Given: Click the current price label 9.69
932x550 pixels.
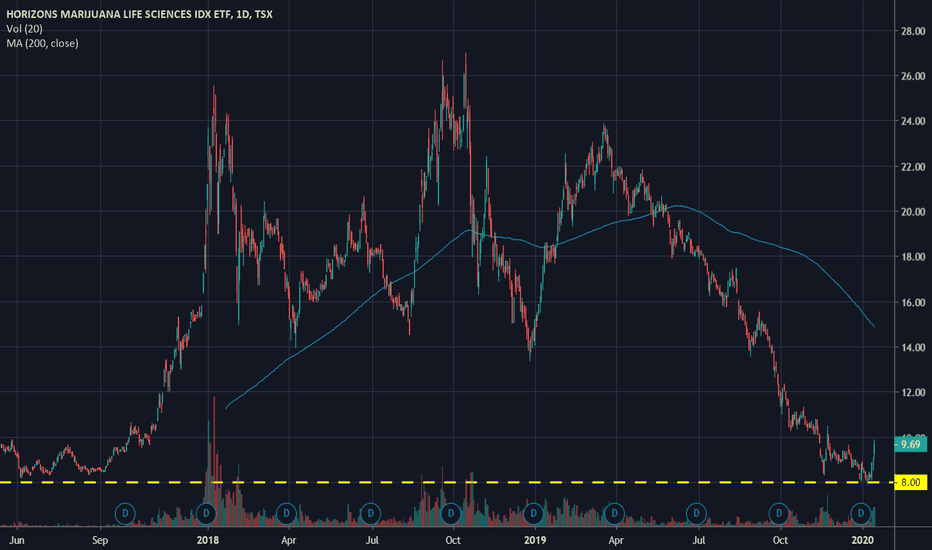Looking at the screenshot, I should [910, 444].
